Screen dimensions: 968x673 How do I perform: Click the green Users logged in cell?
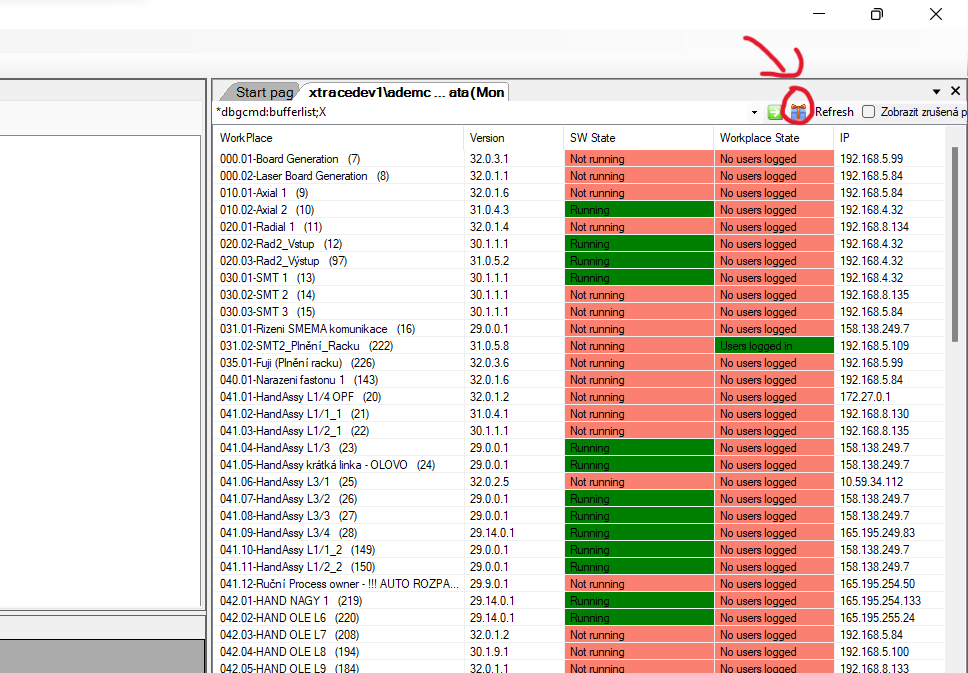(773, 346)
